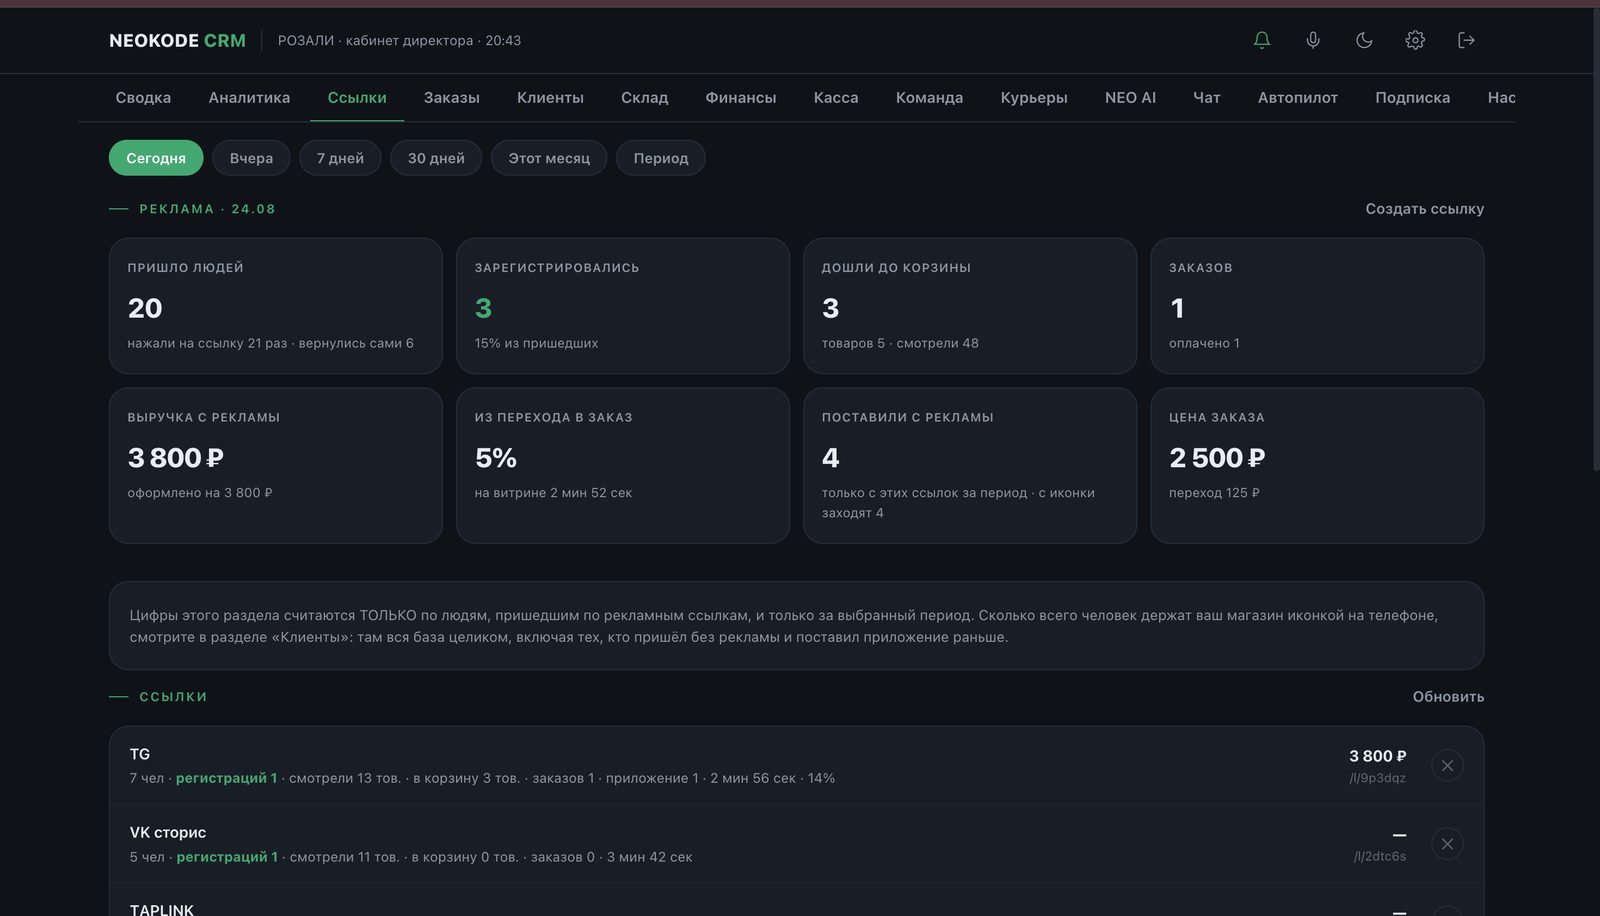Switch to the Склад tab
Screen dimensions: 1600x916
644,97
